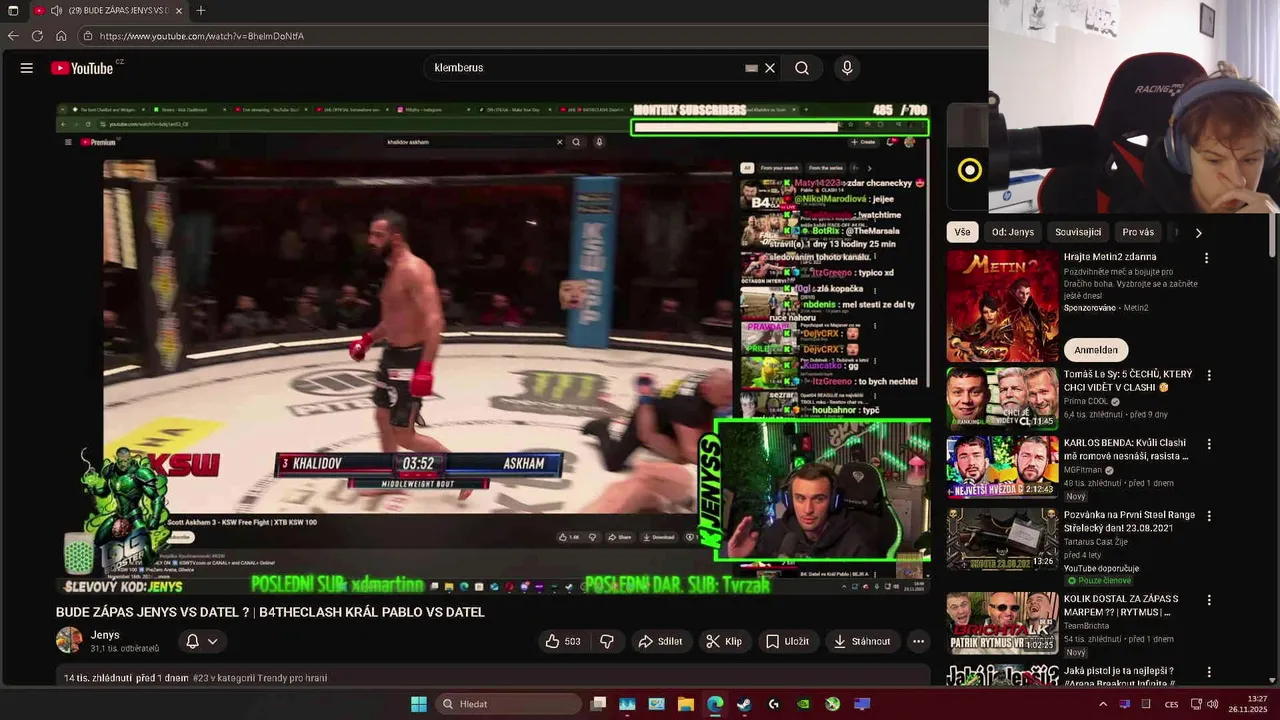Open tab actions menu icon

point(13,11)
